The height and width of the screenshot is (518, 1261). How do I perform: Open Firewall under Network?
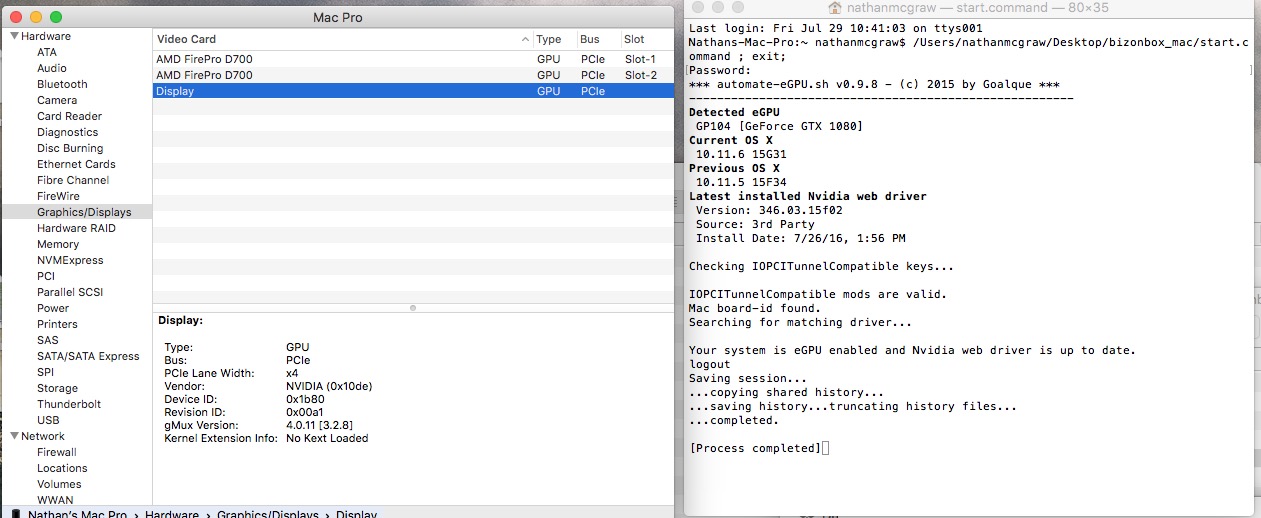click(x=57, y=452)
